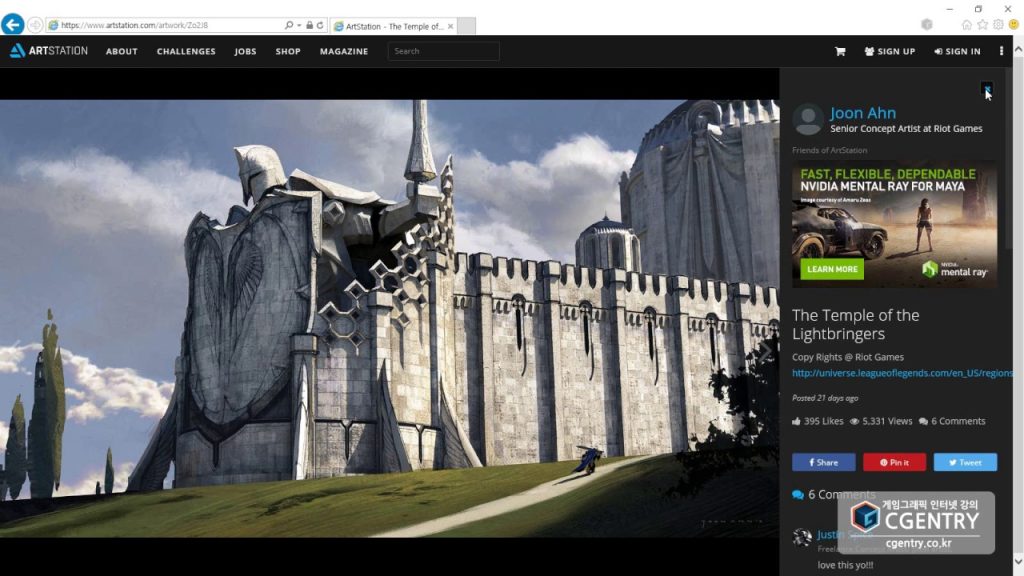Expand the address bar search dropdown arrow

click(x=298, y=25)
